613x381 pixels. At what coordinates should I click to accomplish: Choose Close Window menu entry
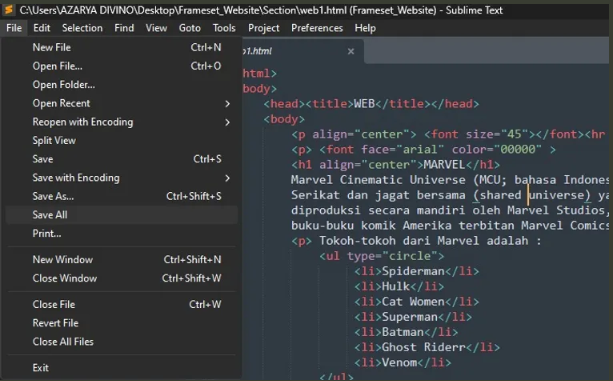click(x=122, y=278)
